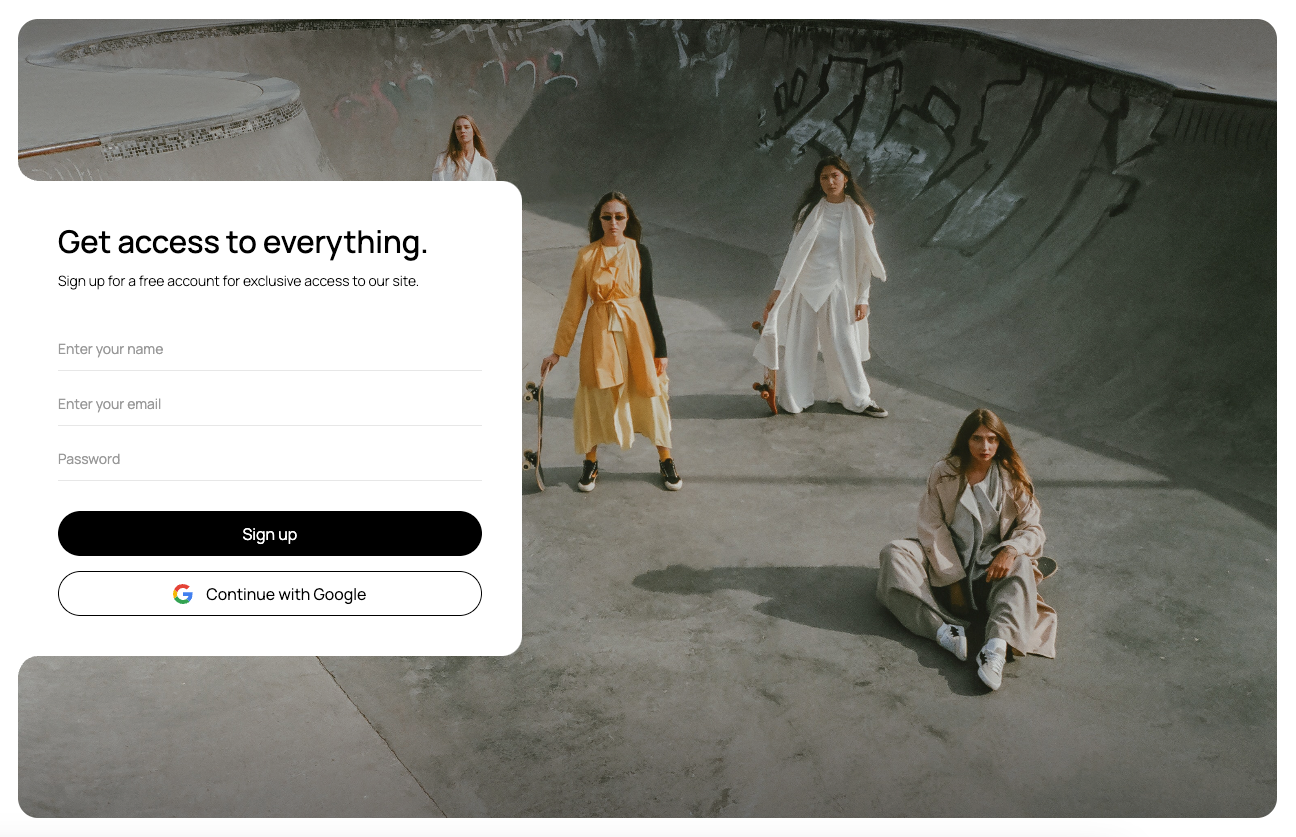Activate the Password input field
The height and width of the screenshot is (837, 1296).
coord(270,459)
